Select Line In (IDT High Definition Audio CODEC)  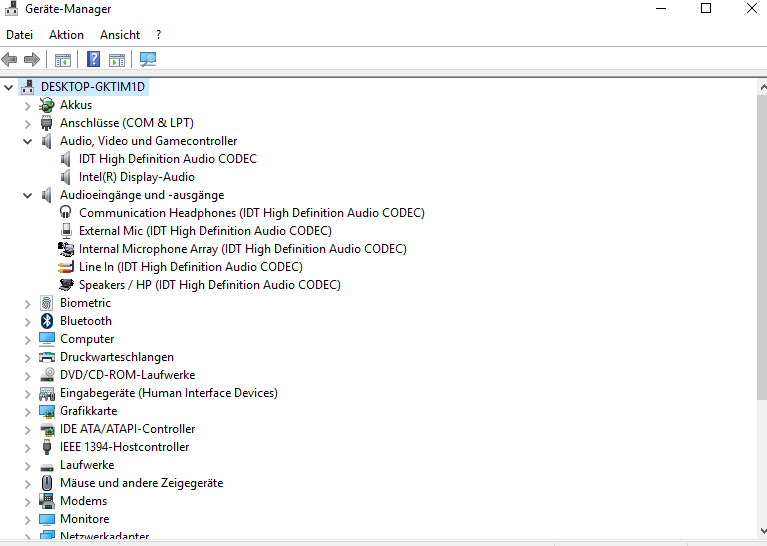click(x=191, y=267)
